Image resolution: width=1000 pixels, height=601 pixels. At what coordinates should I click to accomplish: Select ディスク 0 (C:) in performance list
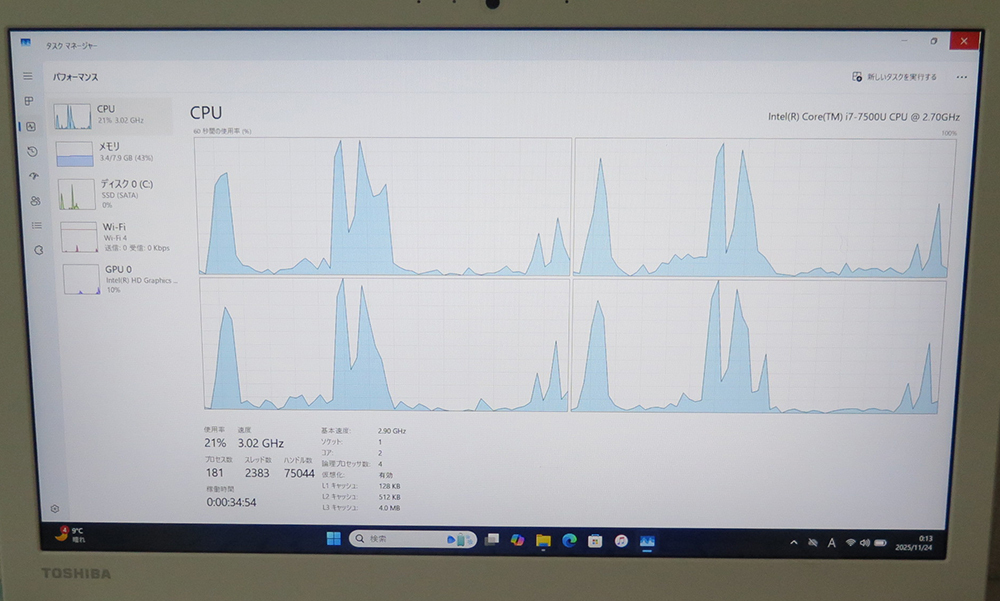click(116, 195)
